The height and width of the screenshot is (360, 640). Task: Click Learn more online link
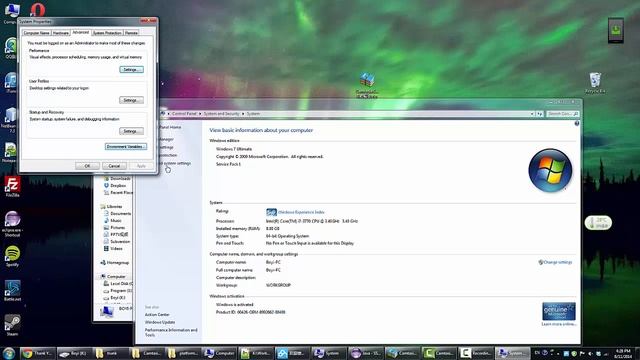pyautogui.click(x=559, y=324)
